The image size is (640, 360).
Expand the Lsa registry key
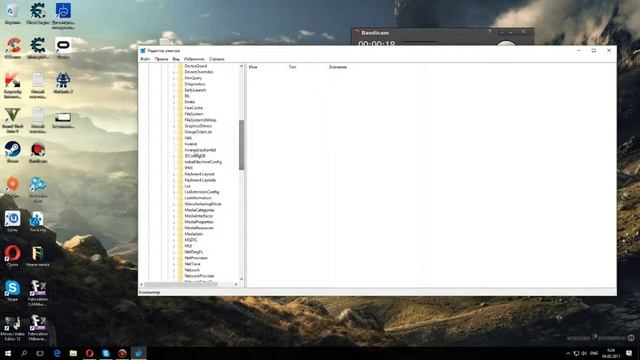click(174, 186)
